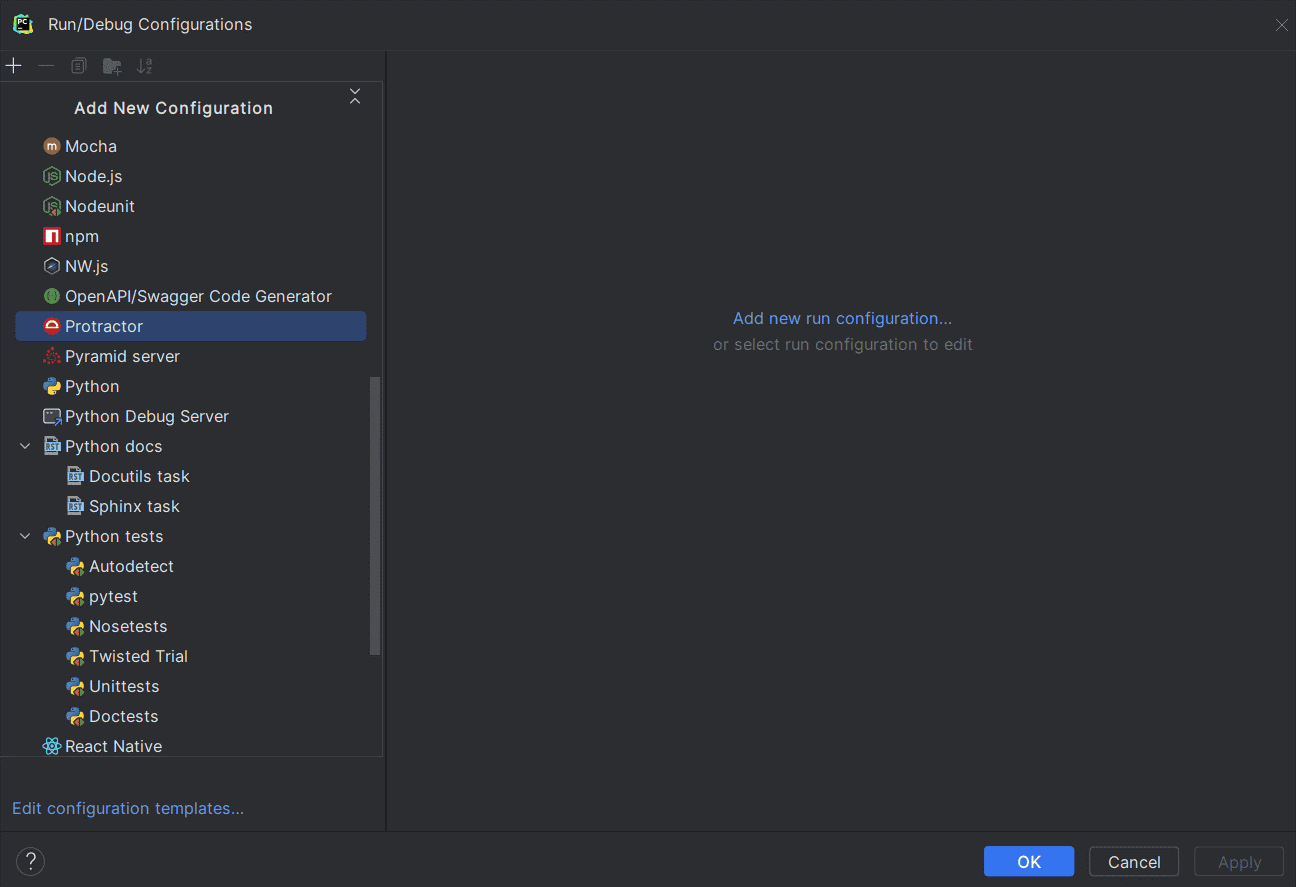1296x887 pixels.
Task: Click the Nosetests icon
Action: click(x=76, y=626)
